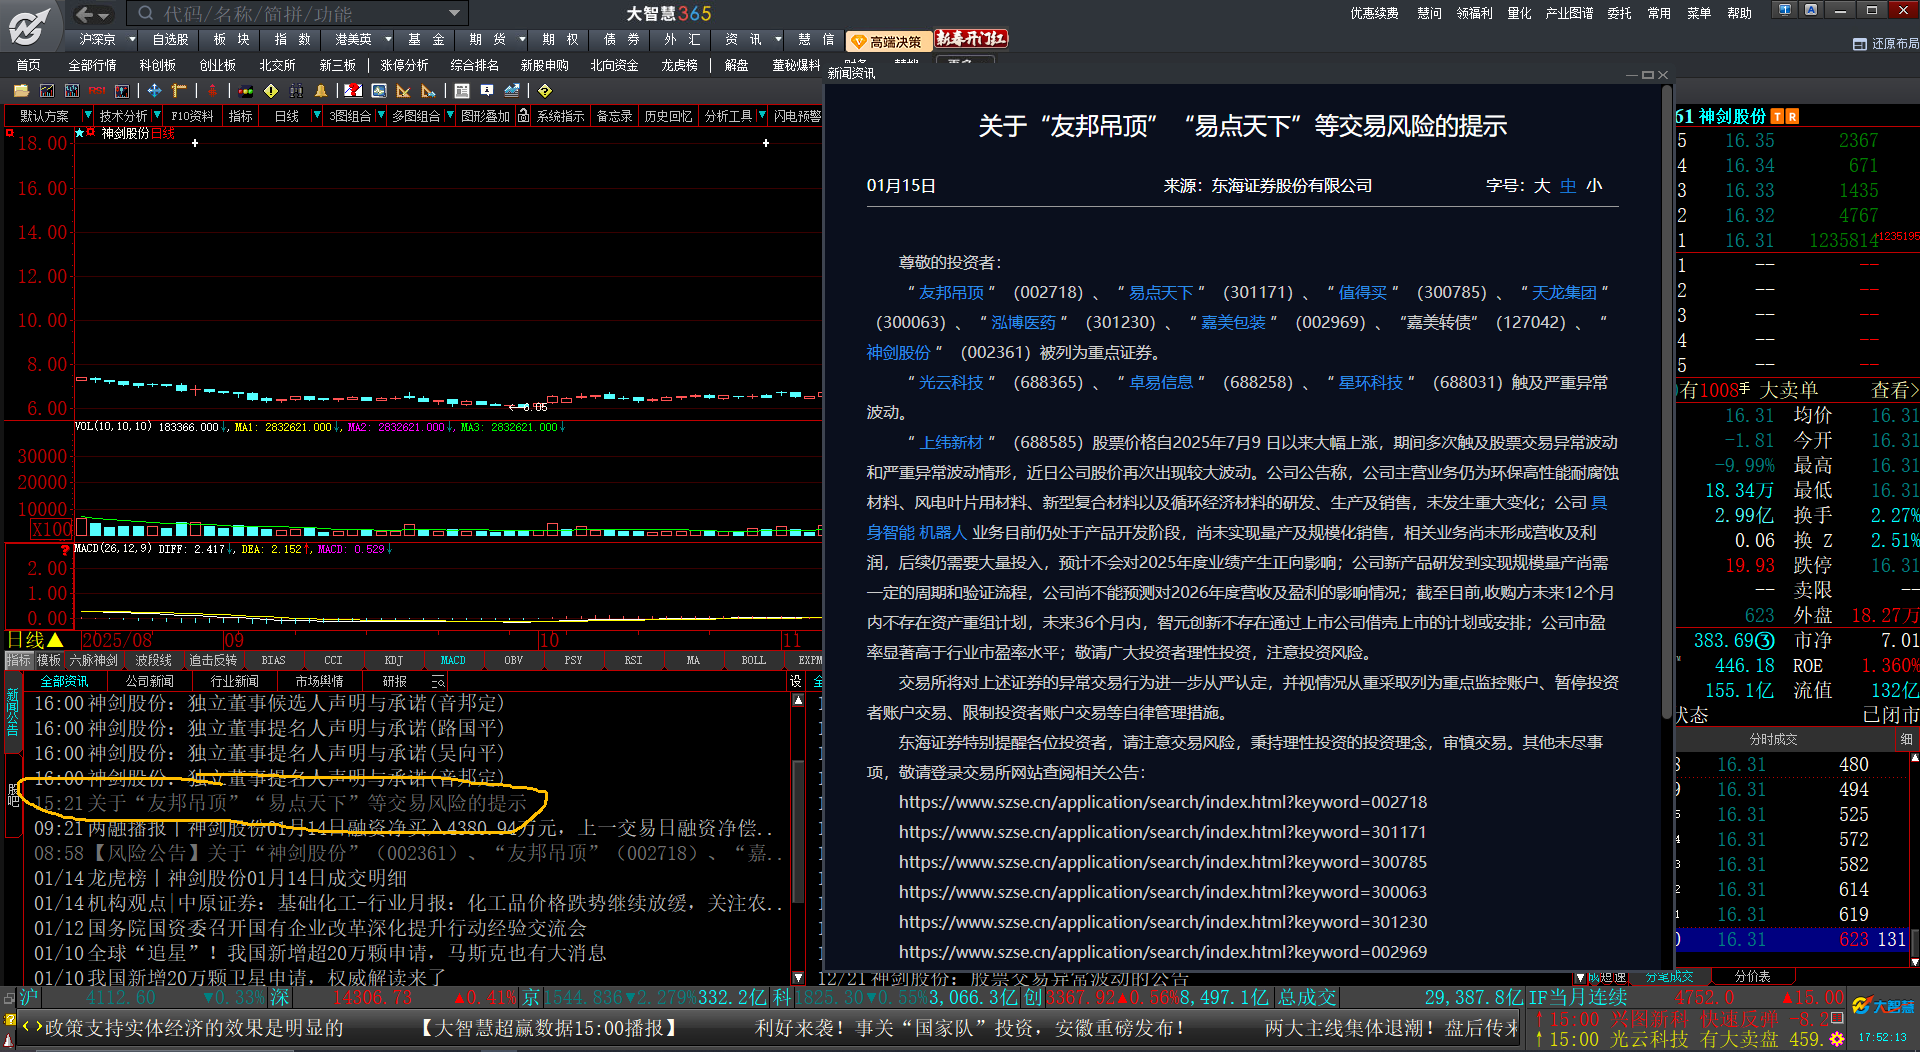Open the szse.cn keyword=002718 URL

[x=1163, y=802]
